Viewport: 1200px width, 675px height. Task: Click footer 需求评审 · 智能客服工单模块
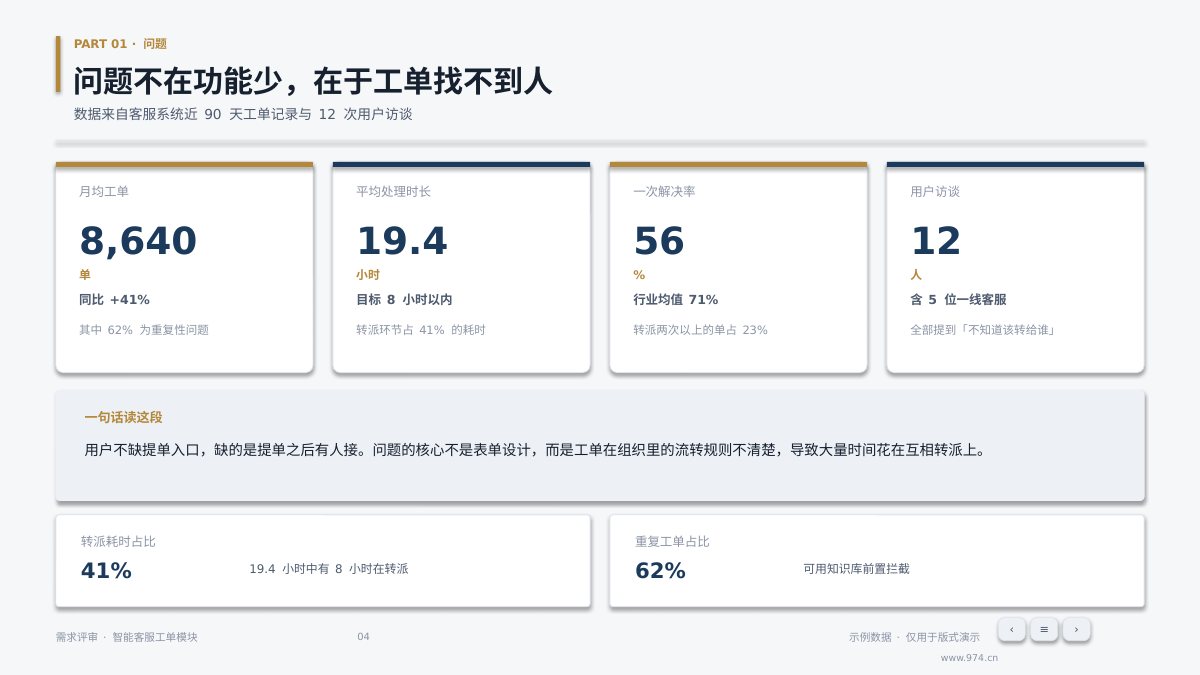pyautogui.click(x=127, y=637)
